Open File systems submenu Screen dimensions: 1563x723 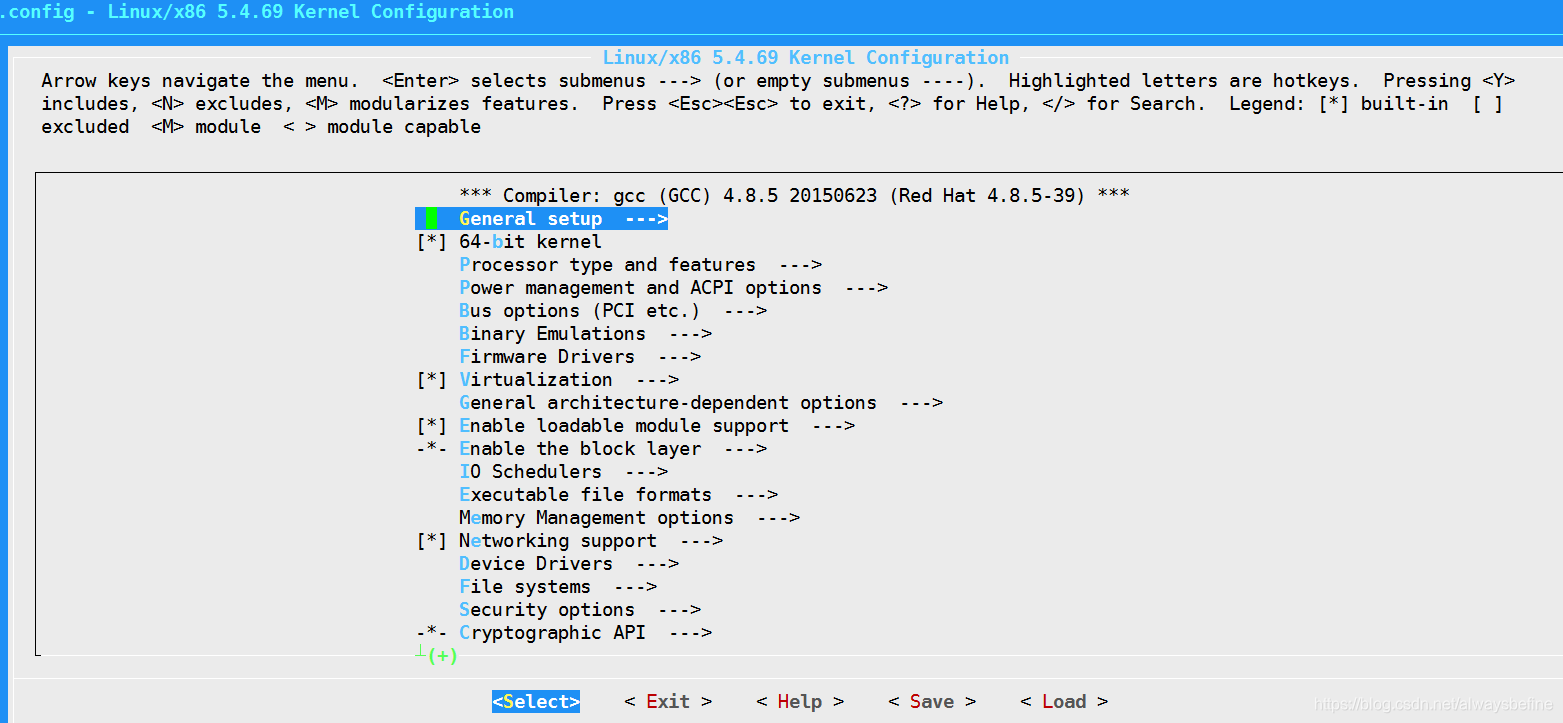click(x=558, y=587)
